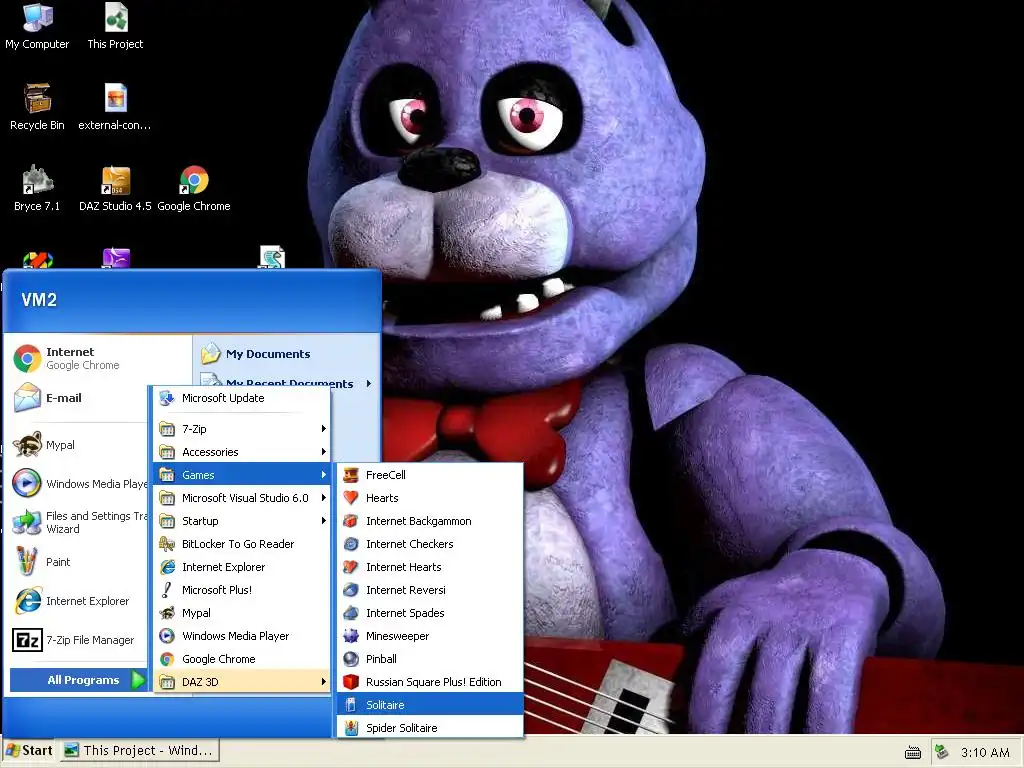Launch Pinball game
The image size is (1024, 768).
pyautogui.click(x=430, y=659)
